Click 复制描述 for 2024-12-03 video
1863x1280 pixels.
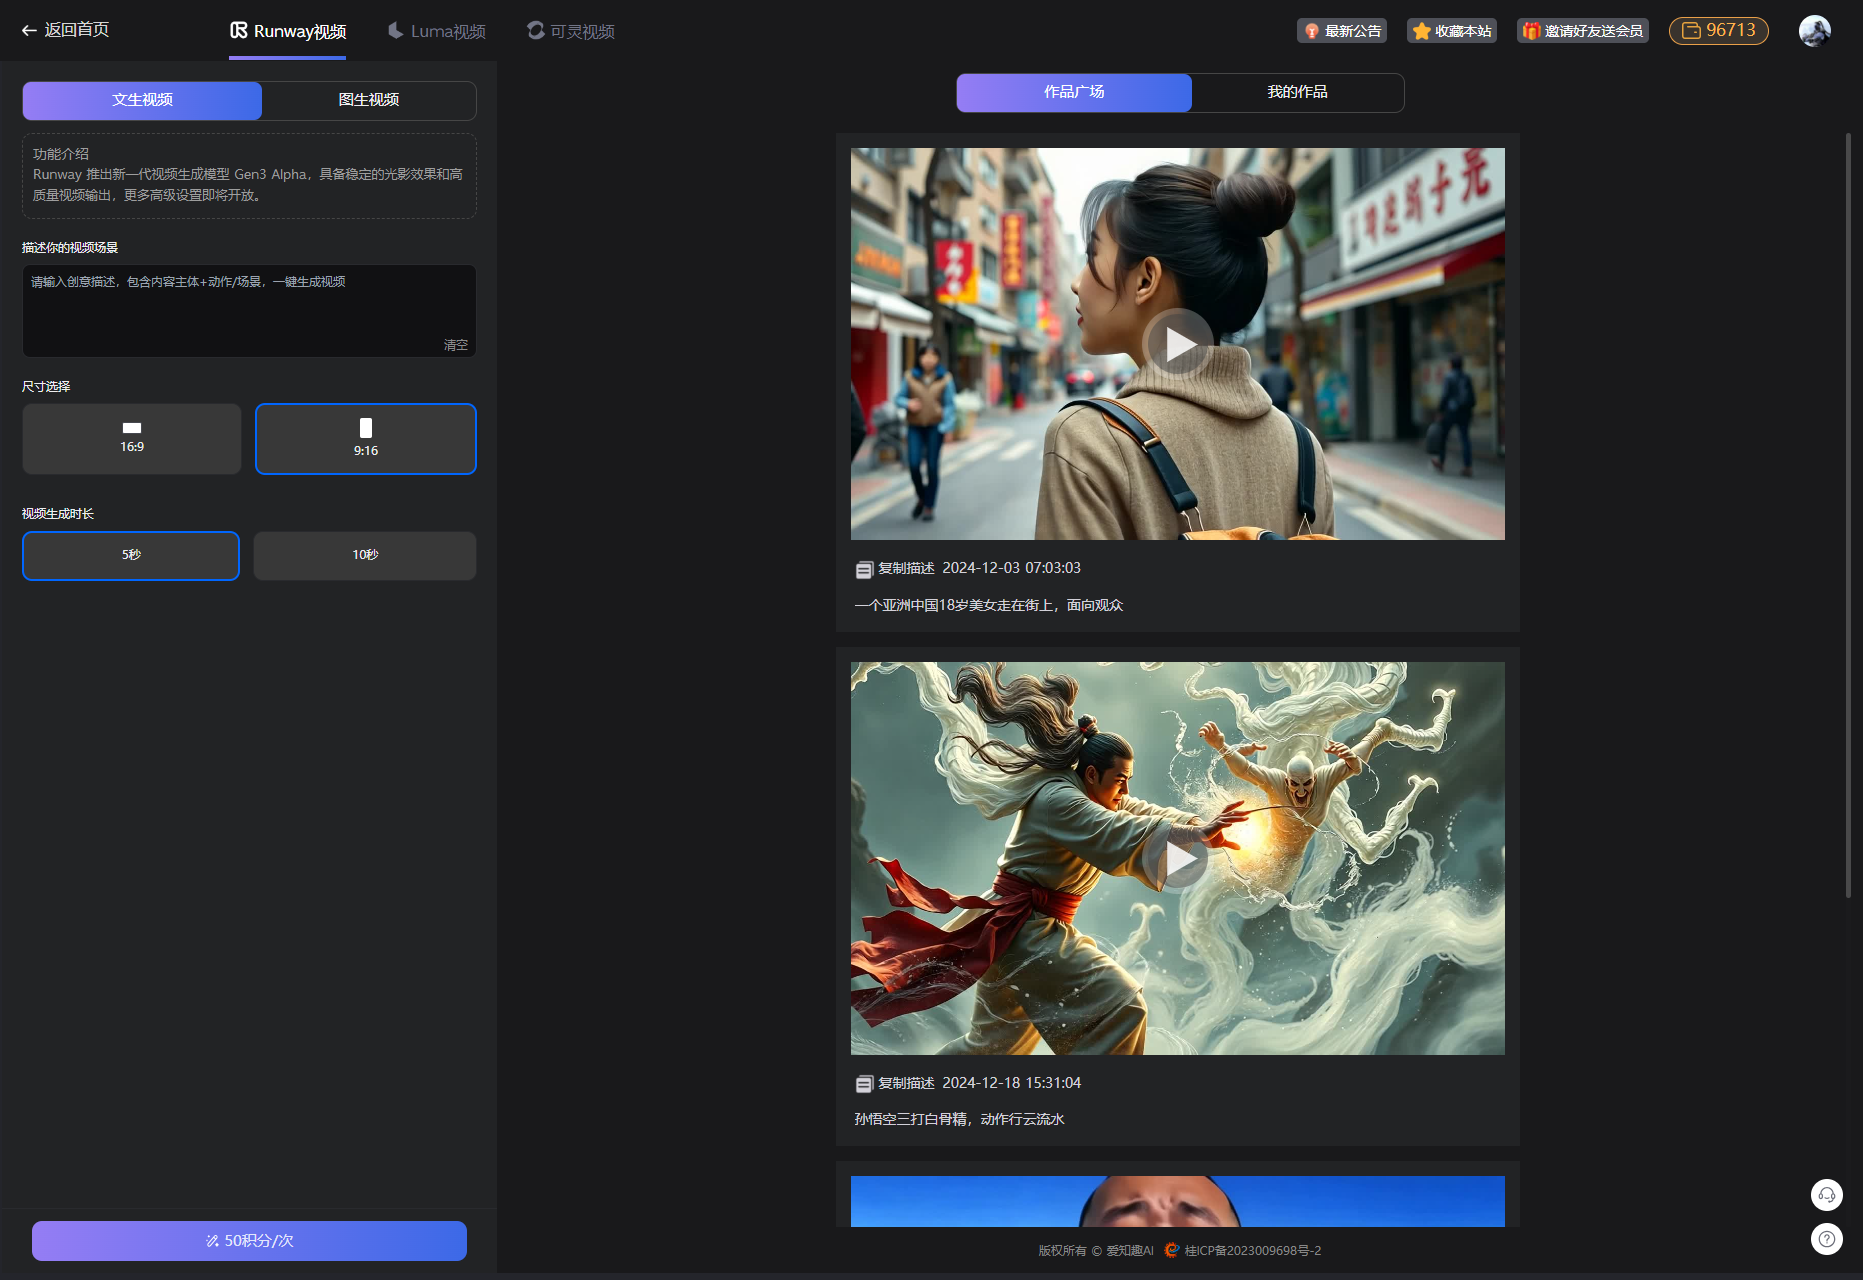pos(906,568)
